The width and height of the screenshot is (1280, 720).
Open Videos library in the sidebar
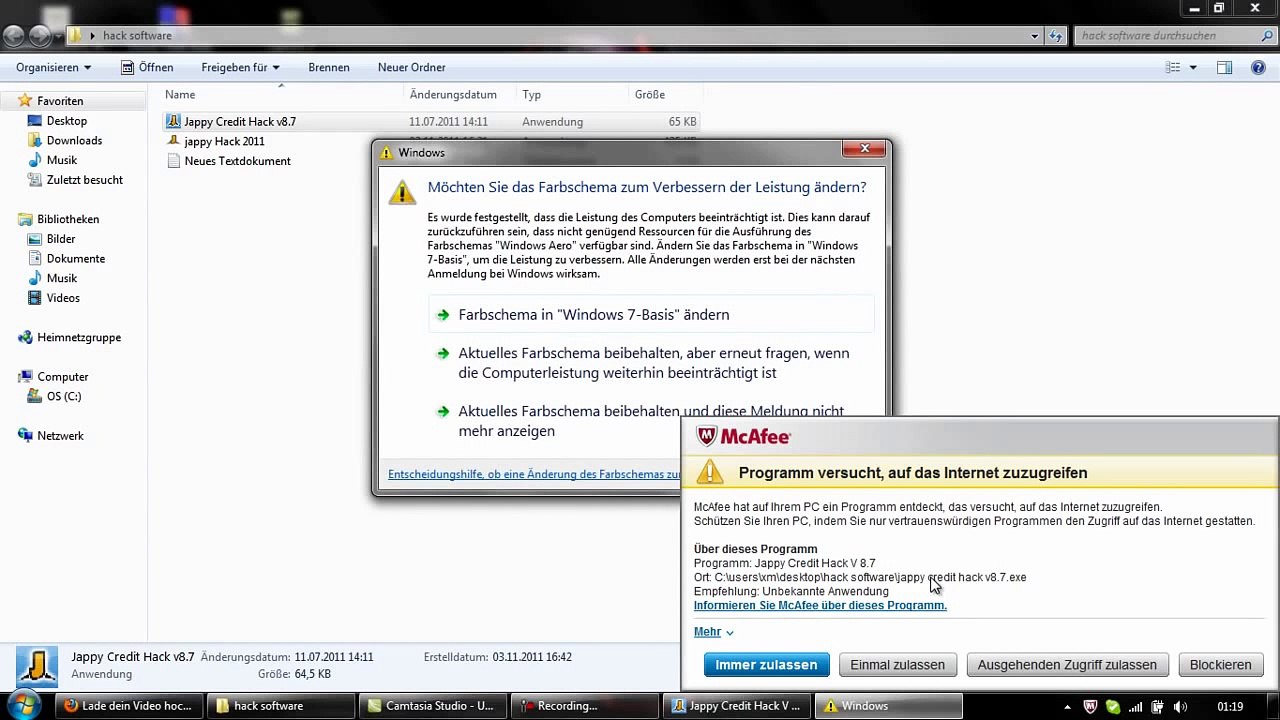[x=63, y=298]
